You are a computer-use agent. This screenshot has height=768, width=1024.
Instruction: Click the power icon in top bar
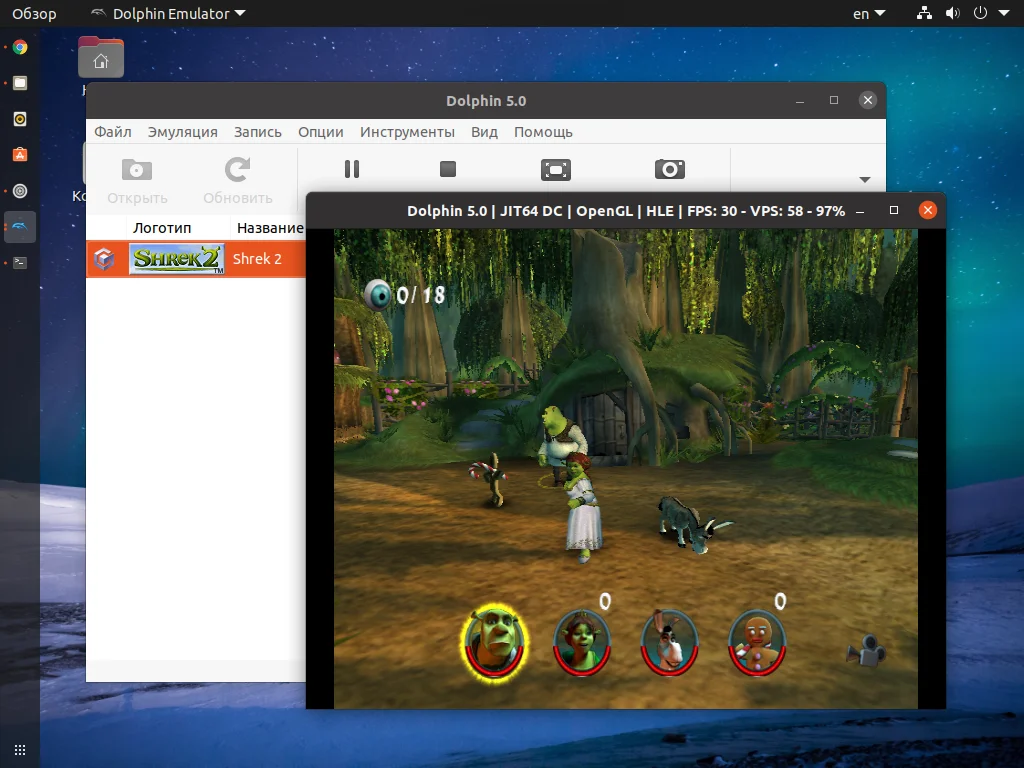pos(980,13)
